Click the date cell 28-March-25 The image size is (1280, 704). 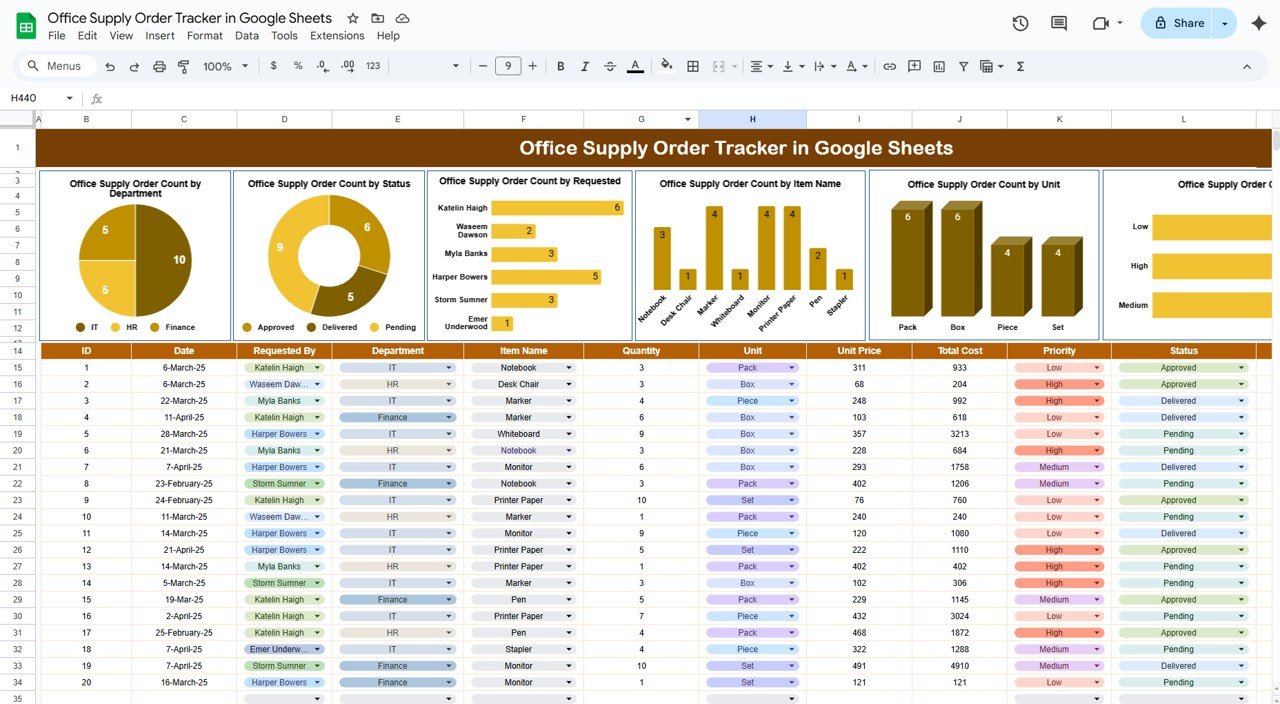click(184, 434)
